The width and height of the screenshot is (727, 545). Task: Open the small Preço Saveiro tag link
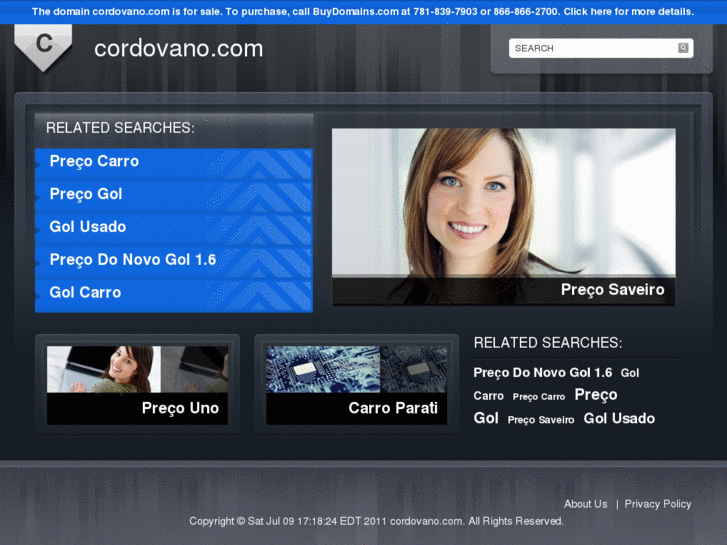[541, 420]
